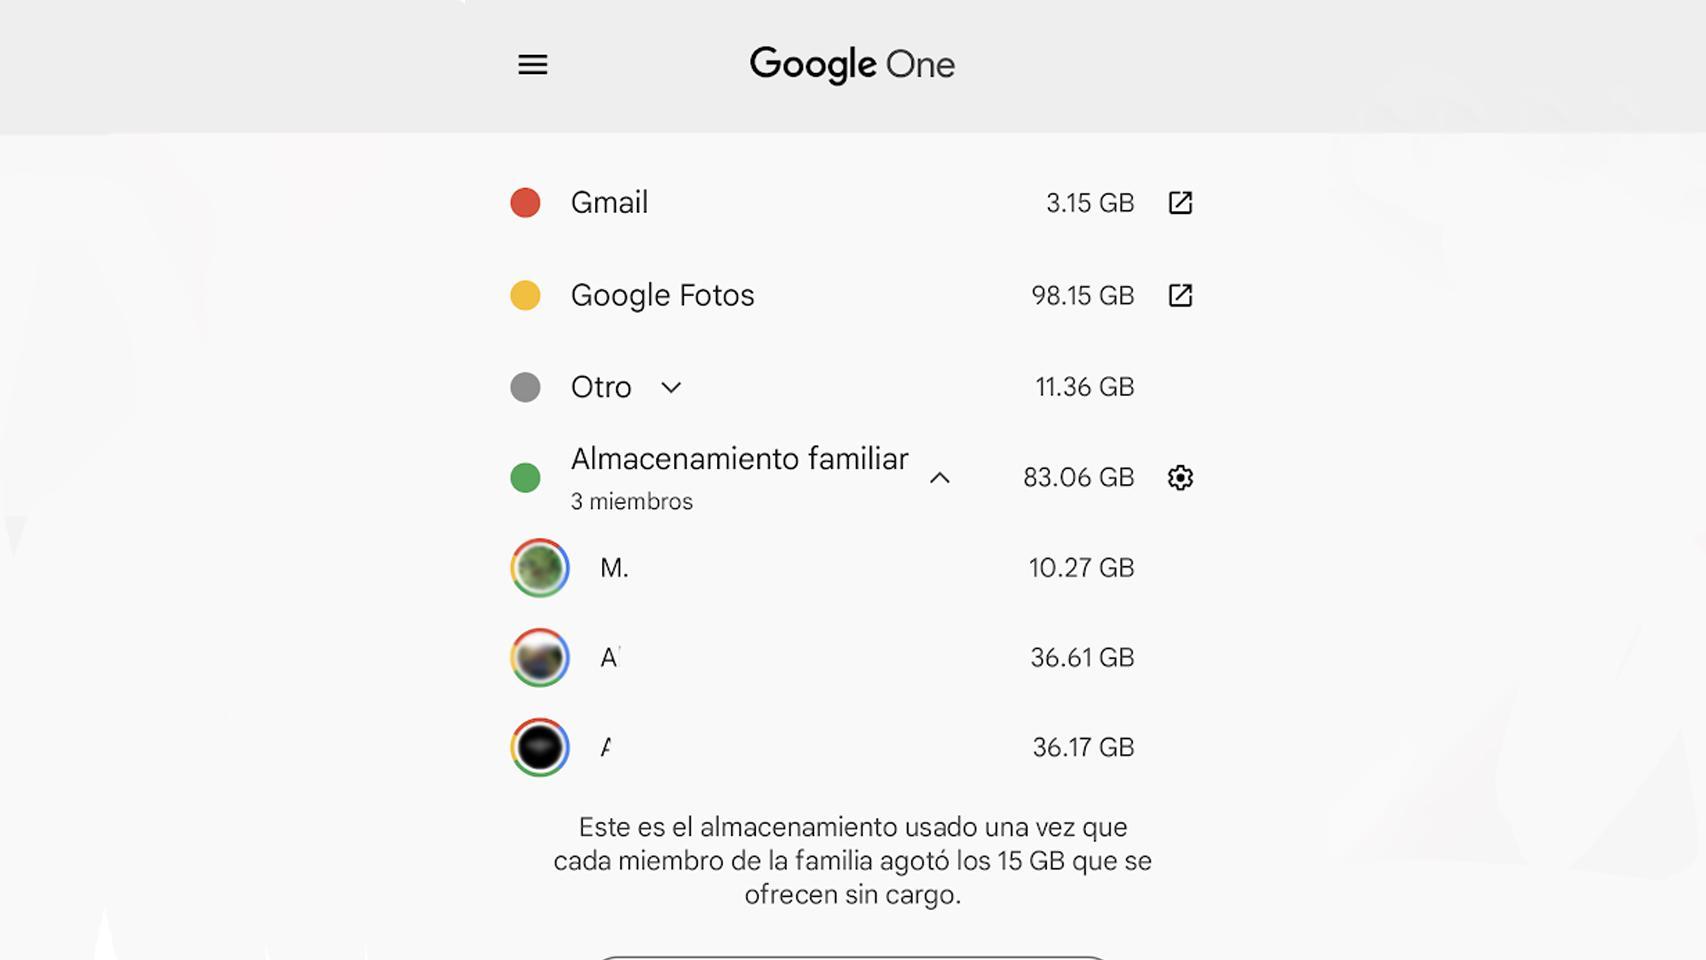This screenshot has width=1706, height=960.
Task: Select member M. profile avatar
Action: pos(539,568)
